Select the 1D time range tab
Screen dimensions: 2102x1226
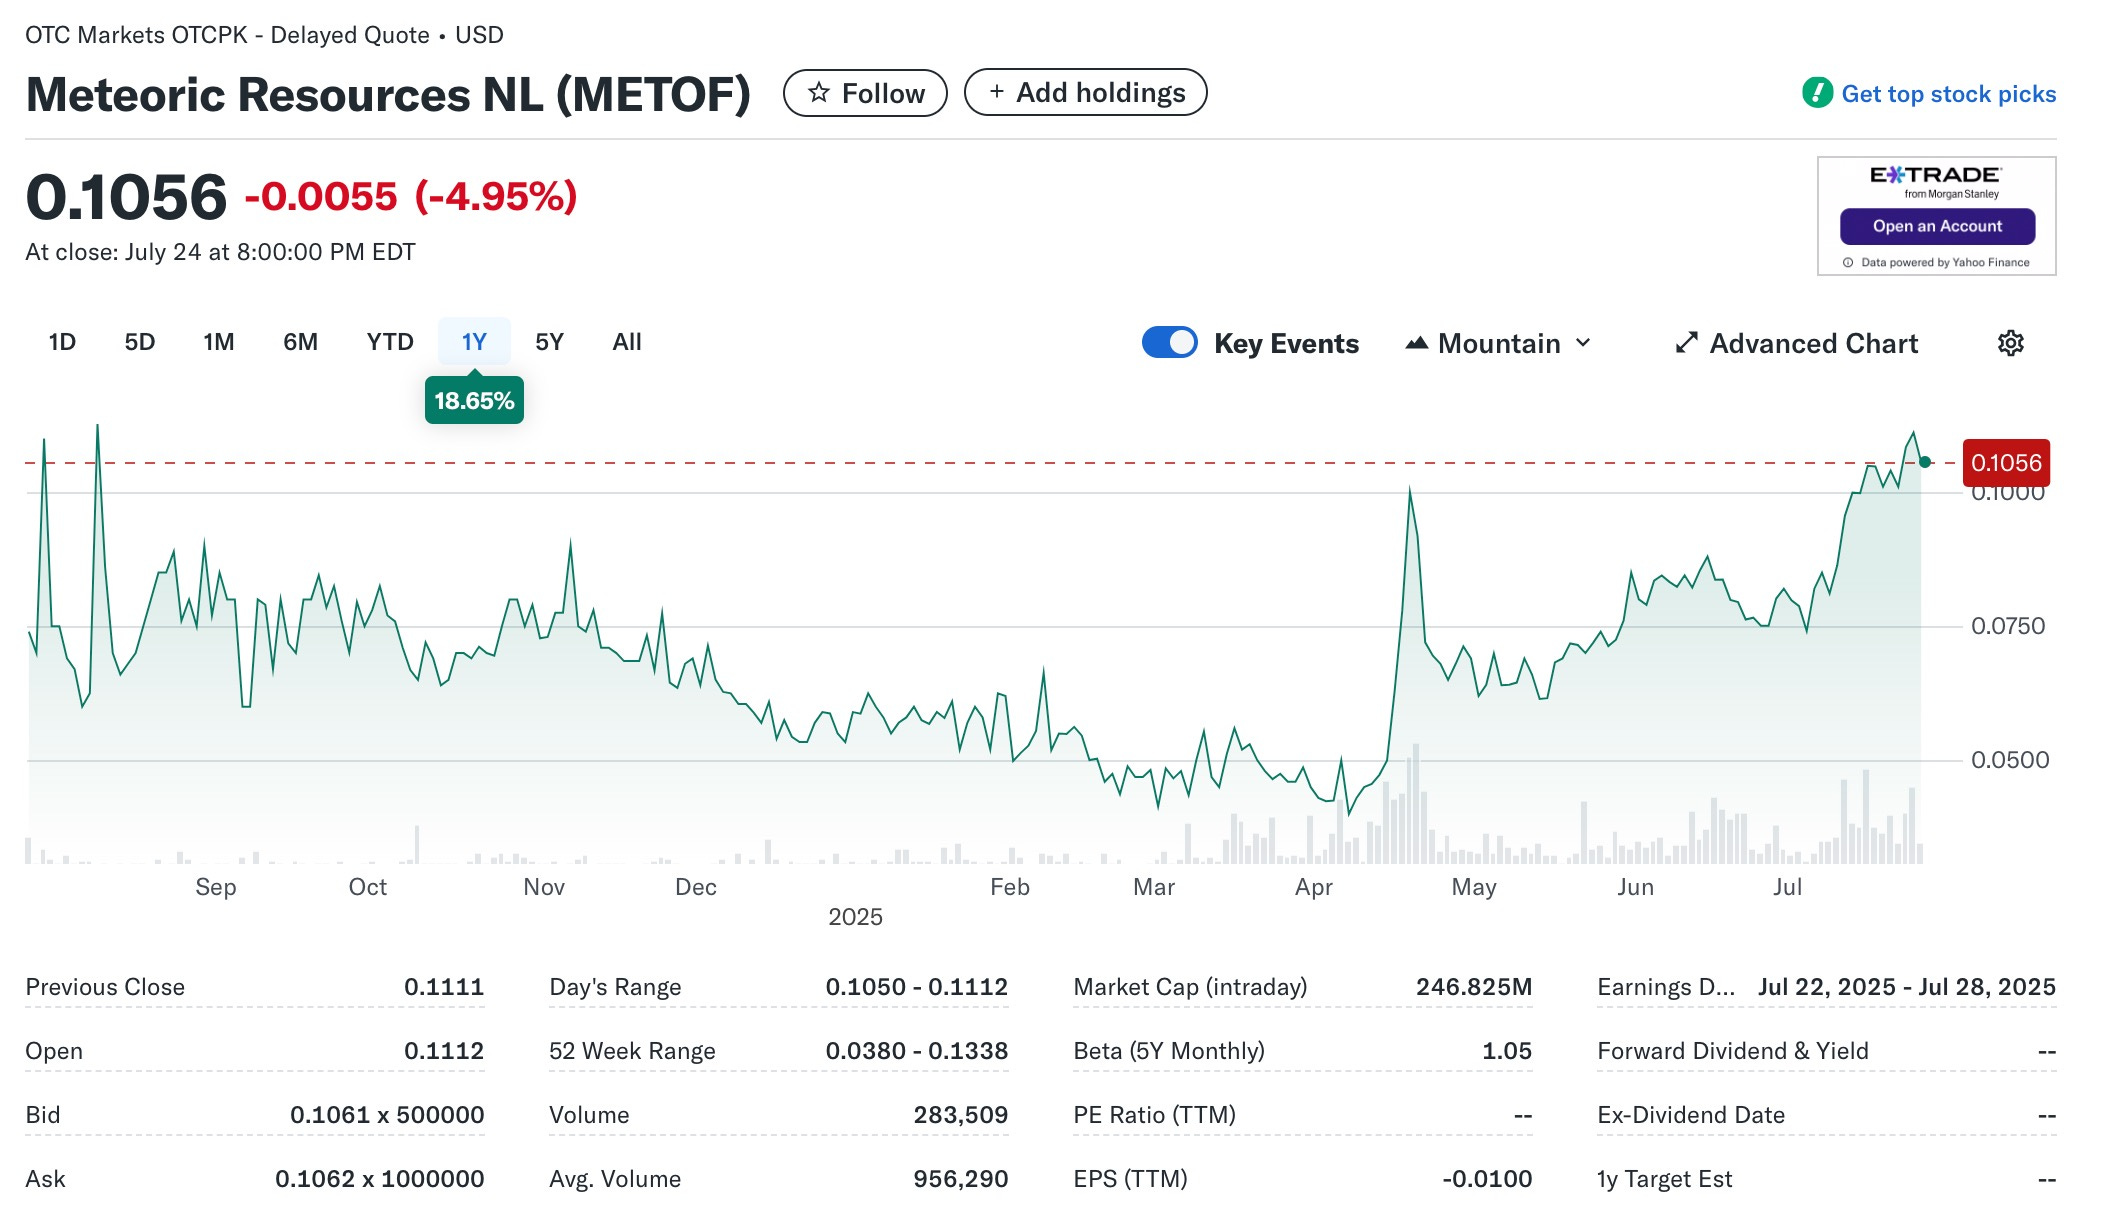62,342
